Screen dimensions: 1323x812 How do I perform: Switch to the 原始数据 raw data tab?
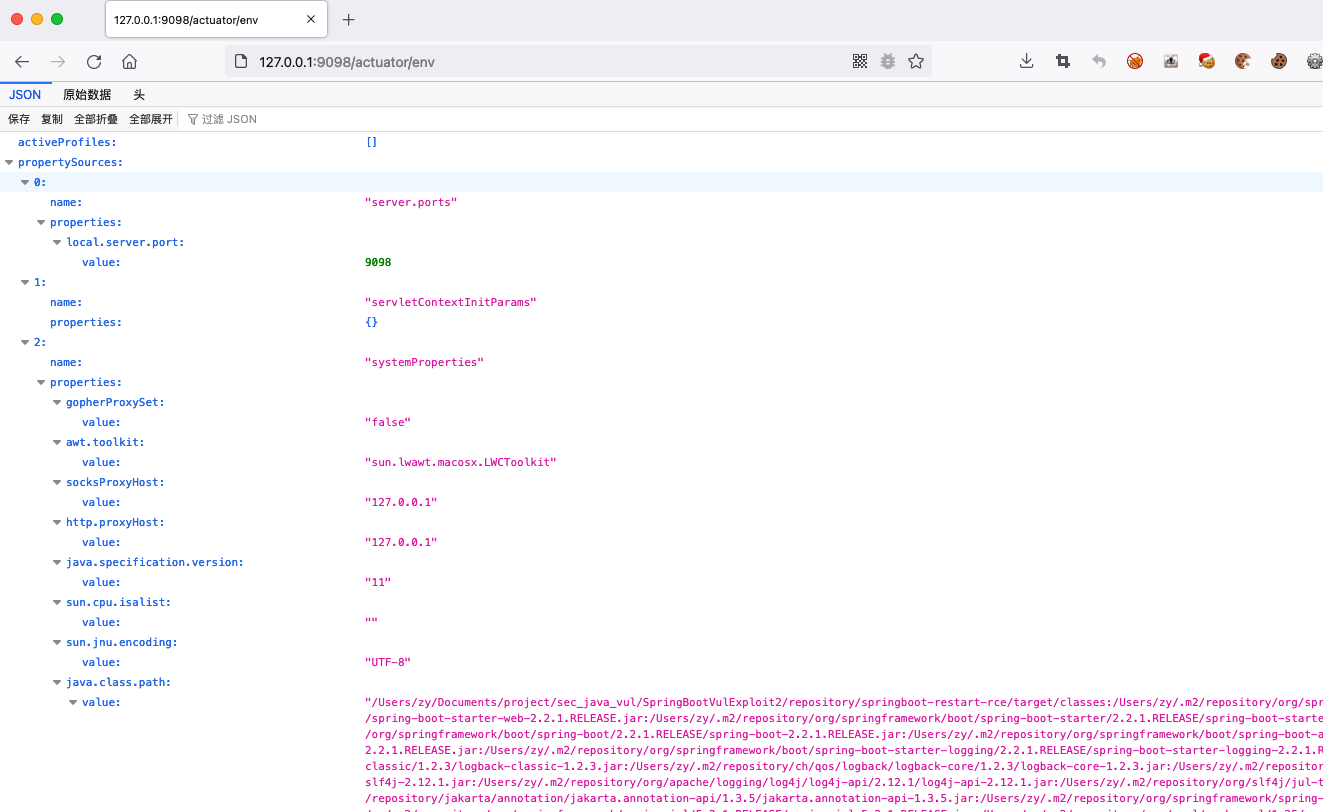[x=87, y=95]
